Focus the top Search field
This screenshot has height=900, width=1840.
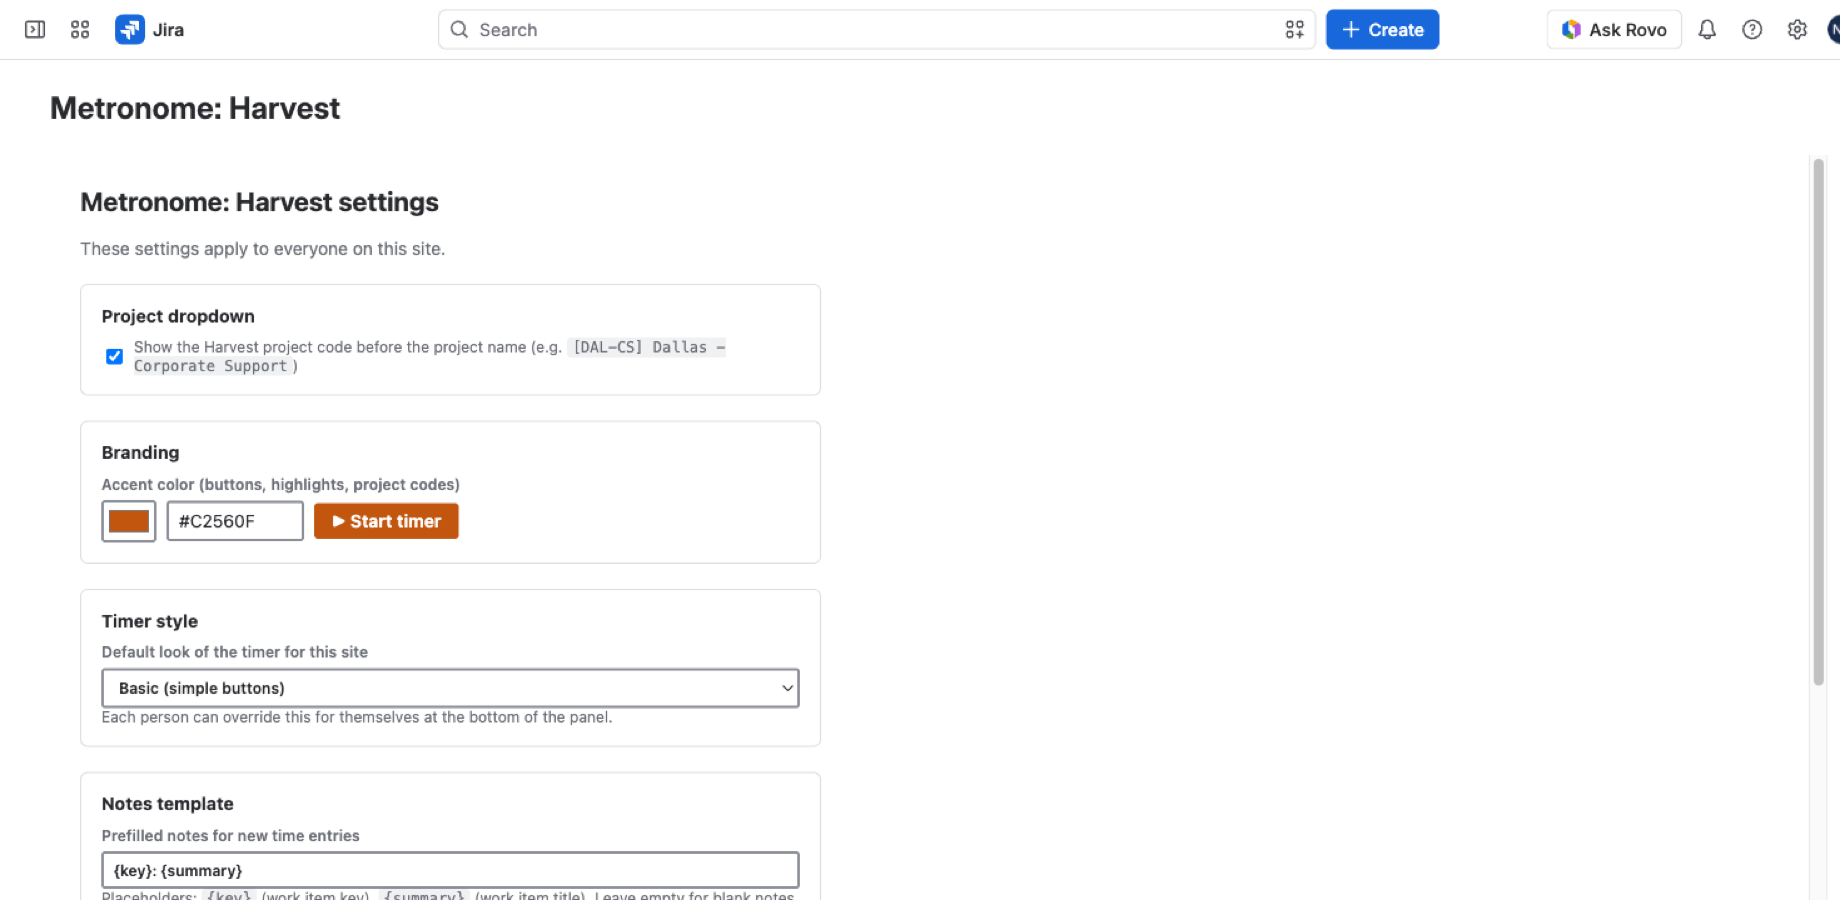click(x=877, y=30)
